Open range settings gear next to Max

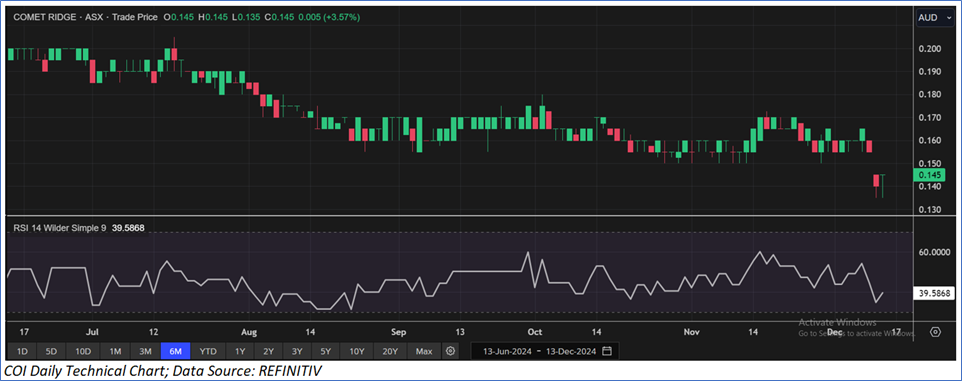tap(451, 352)
